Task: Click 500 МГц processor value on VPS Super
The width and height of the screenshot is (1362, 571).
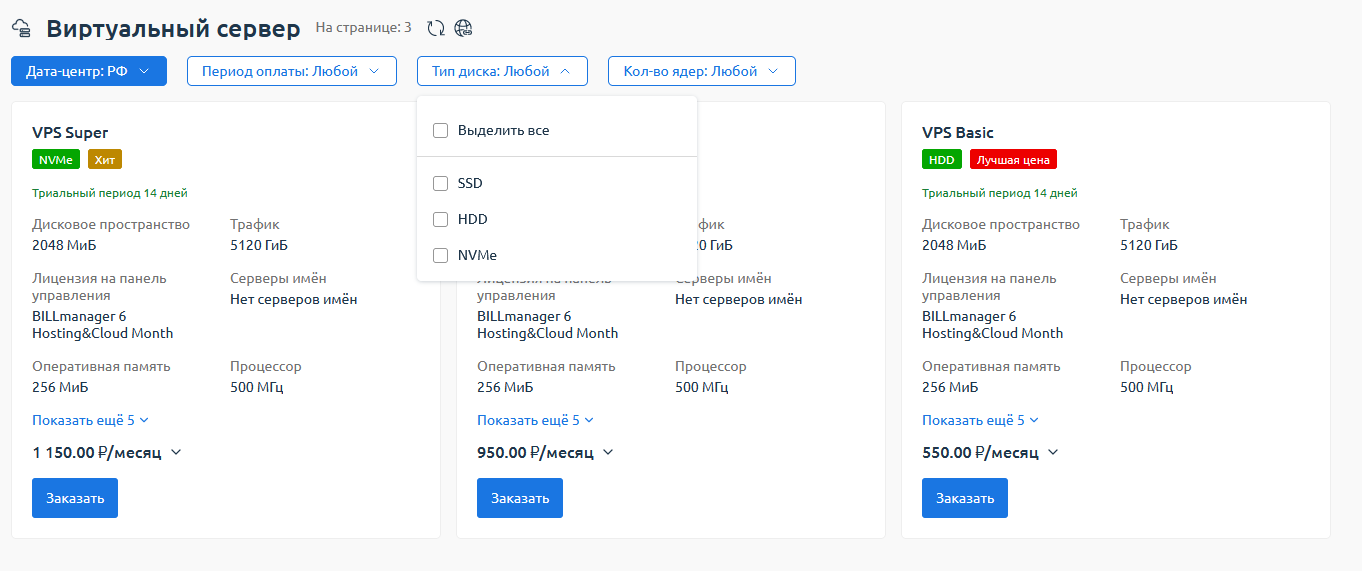Action: click(x=257, y=387)
